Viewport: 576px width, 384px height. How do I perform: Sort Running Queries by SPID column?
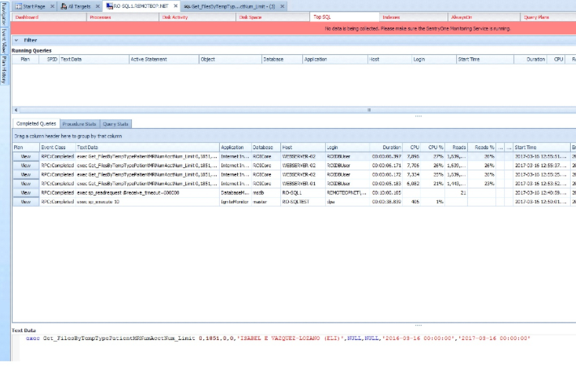pyautogui.click(x=49, y=59)
